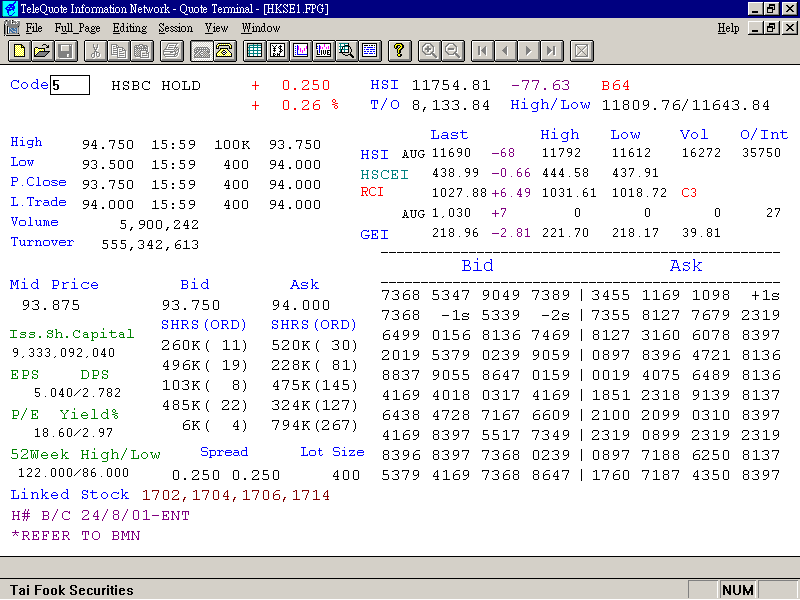Click the Save floppy disk icon
Screen dimensions: 800x600
(x=65, y=51)
